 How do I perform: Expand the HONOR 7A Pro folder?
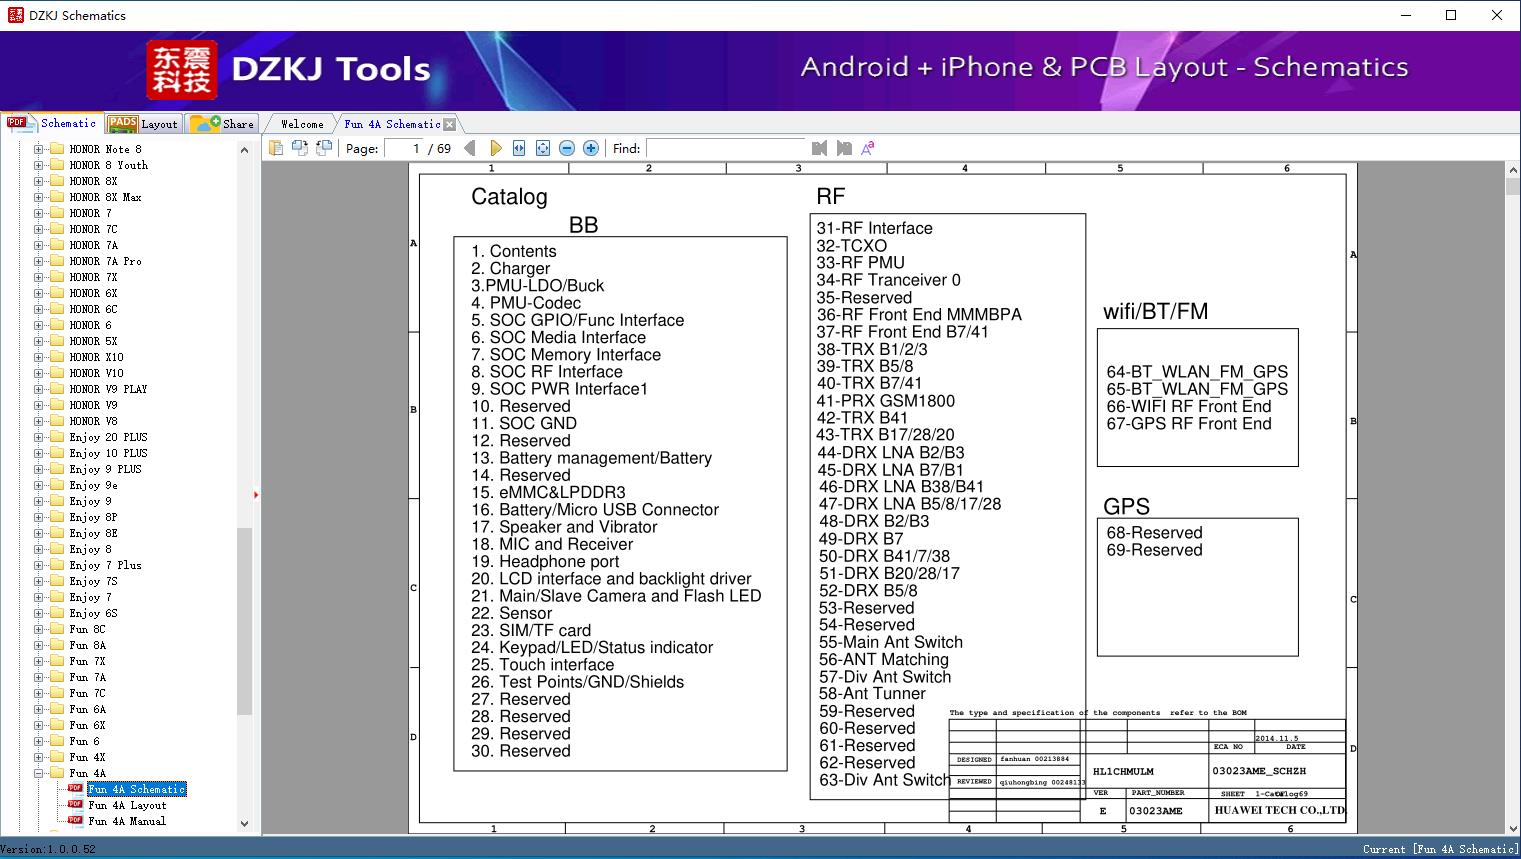[x=39, y=261]
